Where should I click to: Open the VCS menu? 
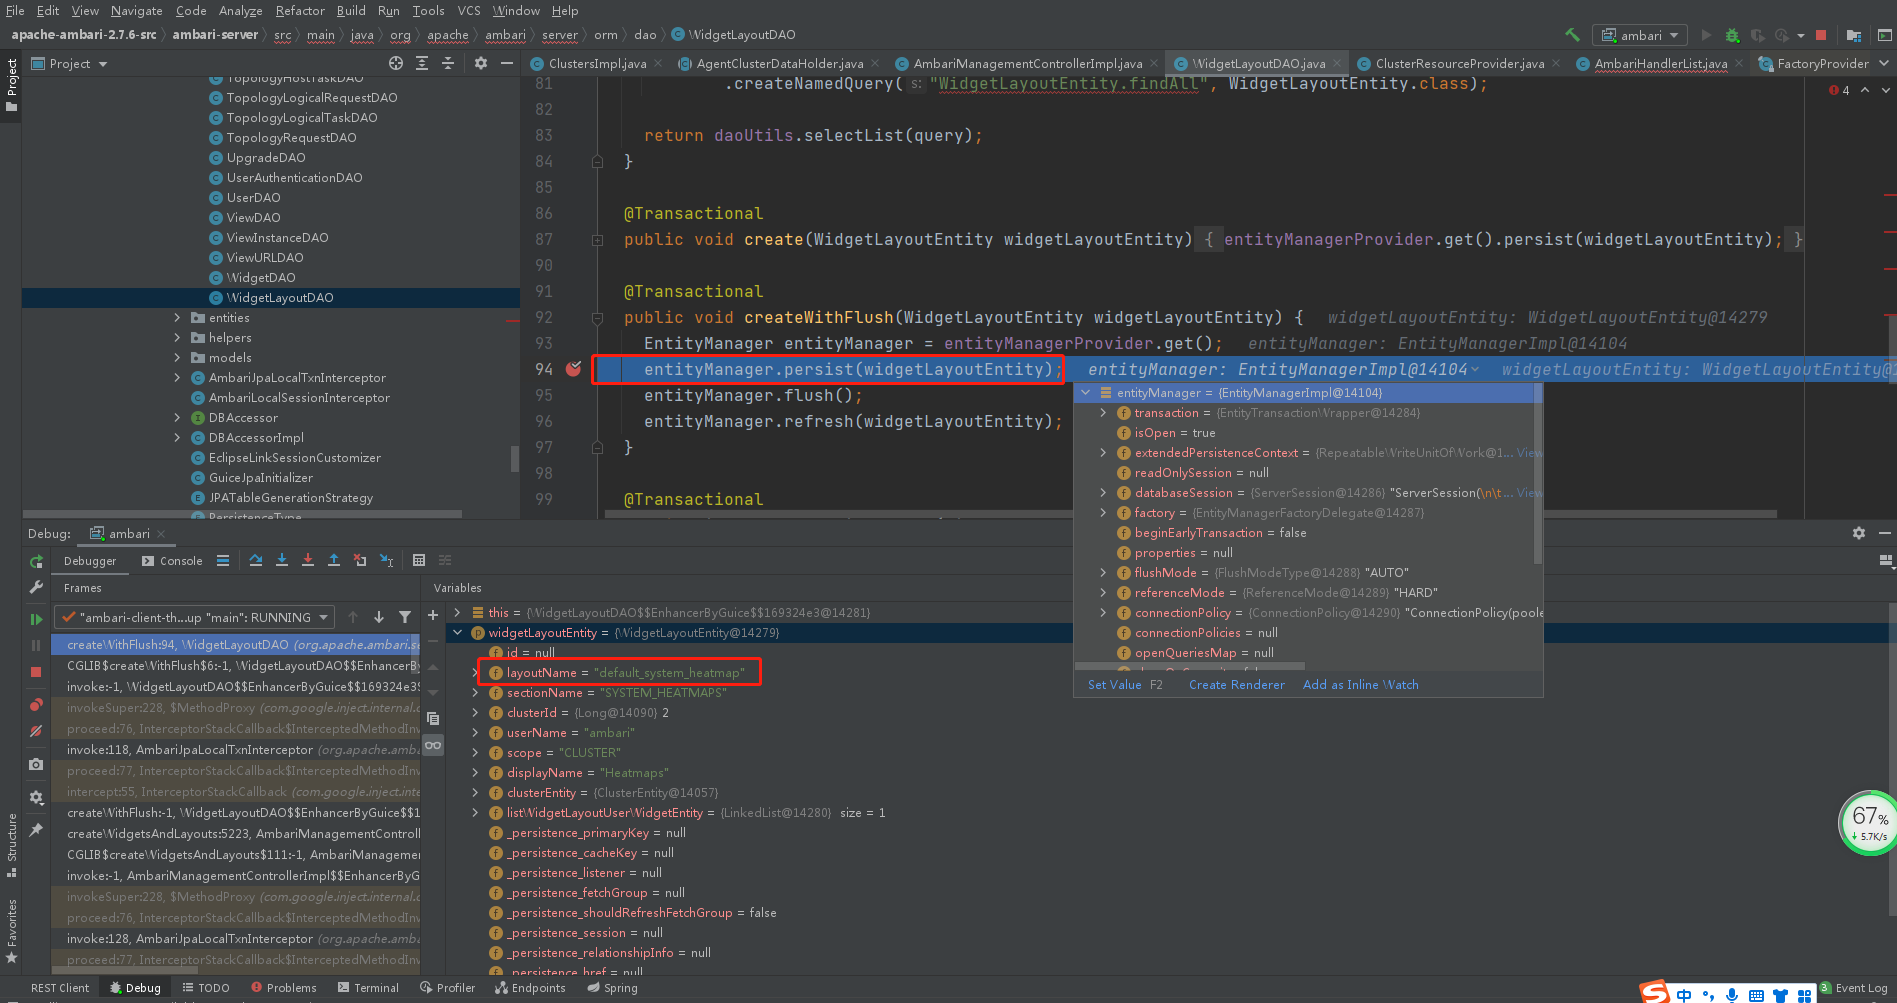pyautogui.click(x=469, y=11)
